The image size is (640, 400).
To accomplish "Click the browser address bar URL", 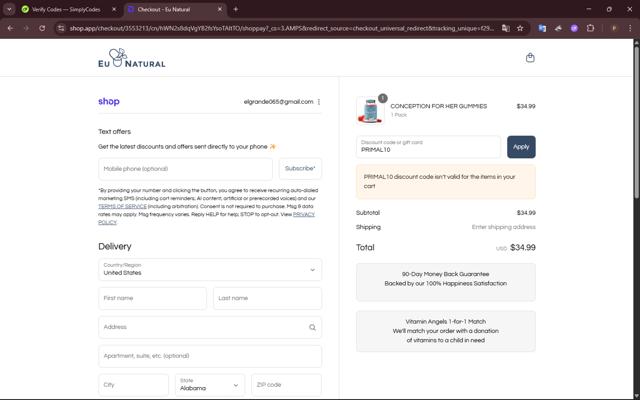I will pyautogui.click(x=282, y=28).
